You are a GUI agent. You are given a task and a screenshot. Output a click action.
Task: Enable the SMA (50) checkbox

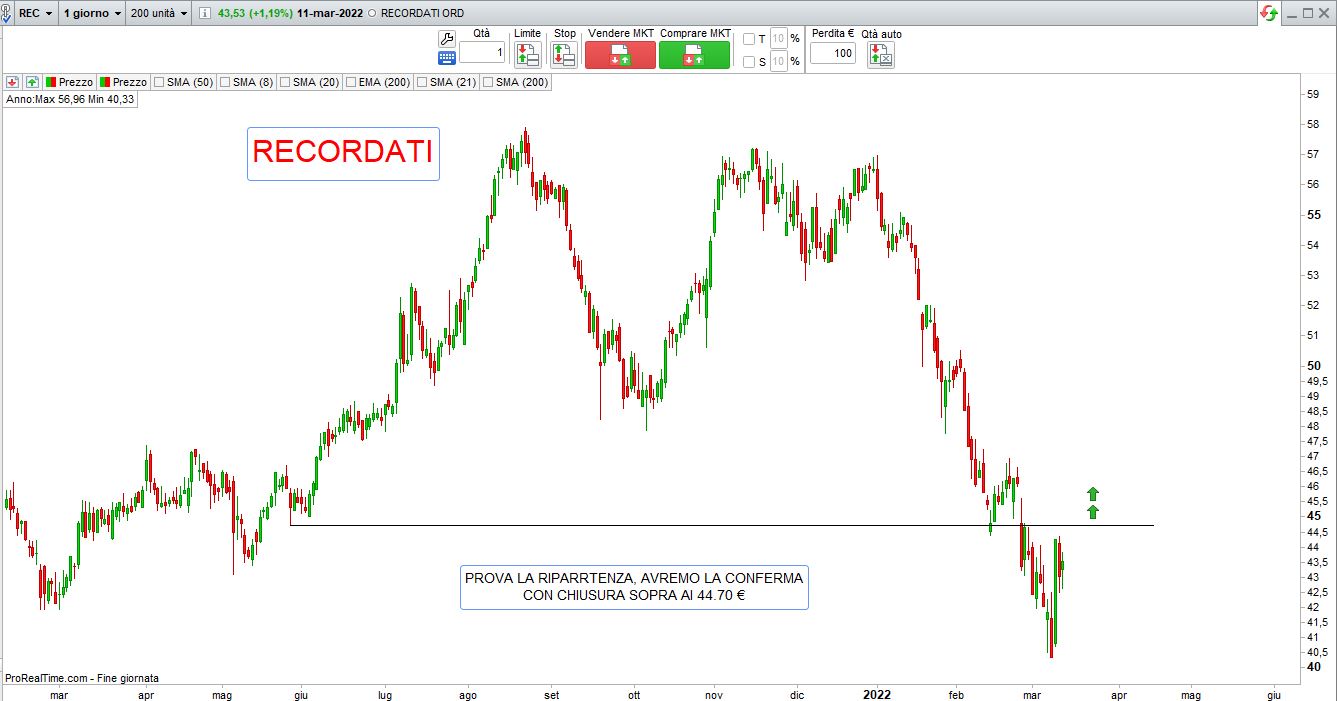click(x=160, y=82)
